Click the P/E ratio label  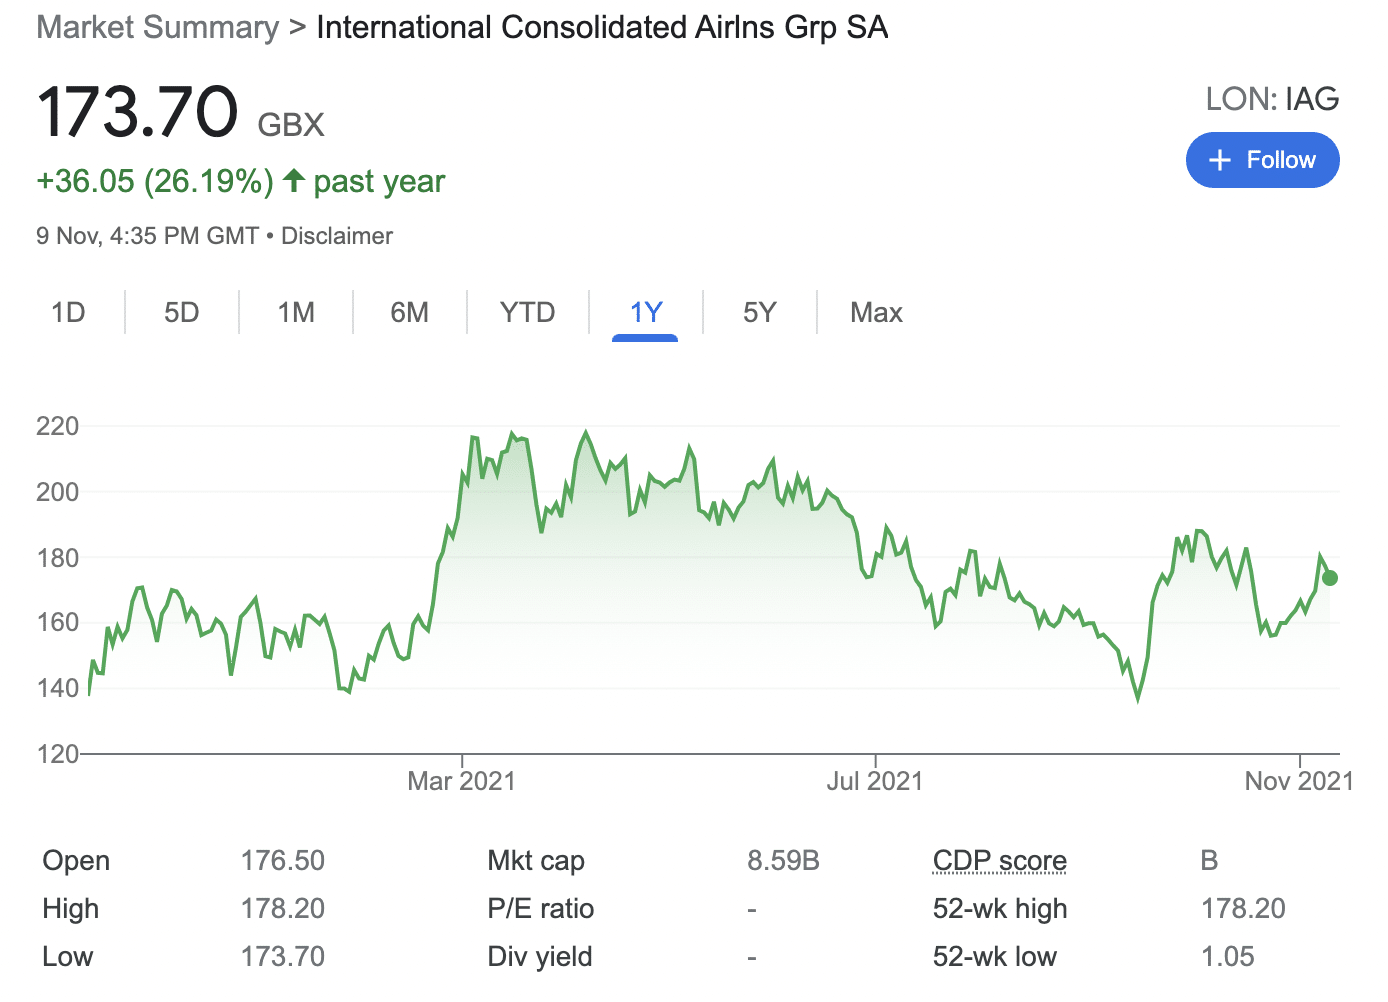[x=541, y=909]
